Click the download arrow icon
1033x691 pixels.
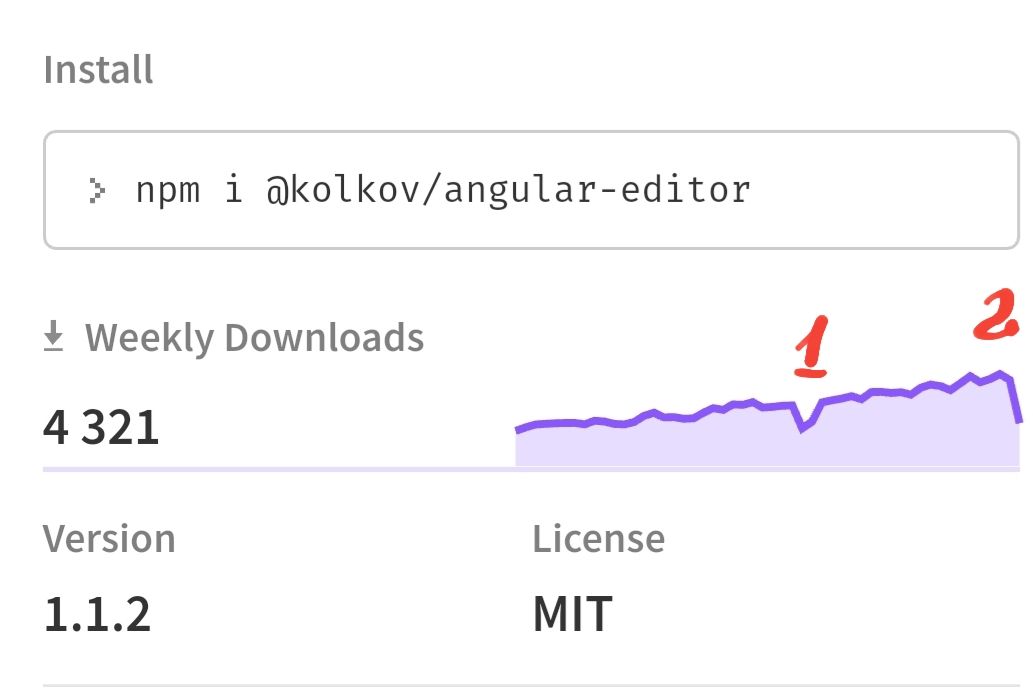[53, 339]
